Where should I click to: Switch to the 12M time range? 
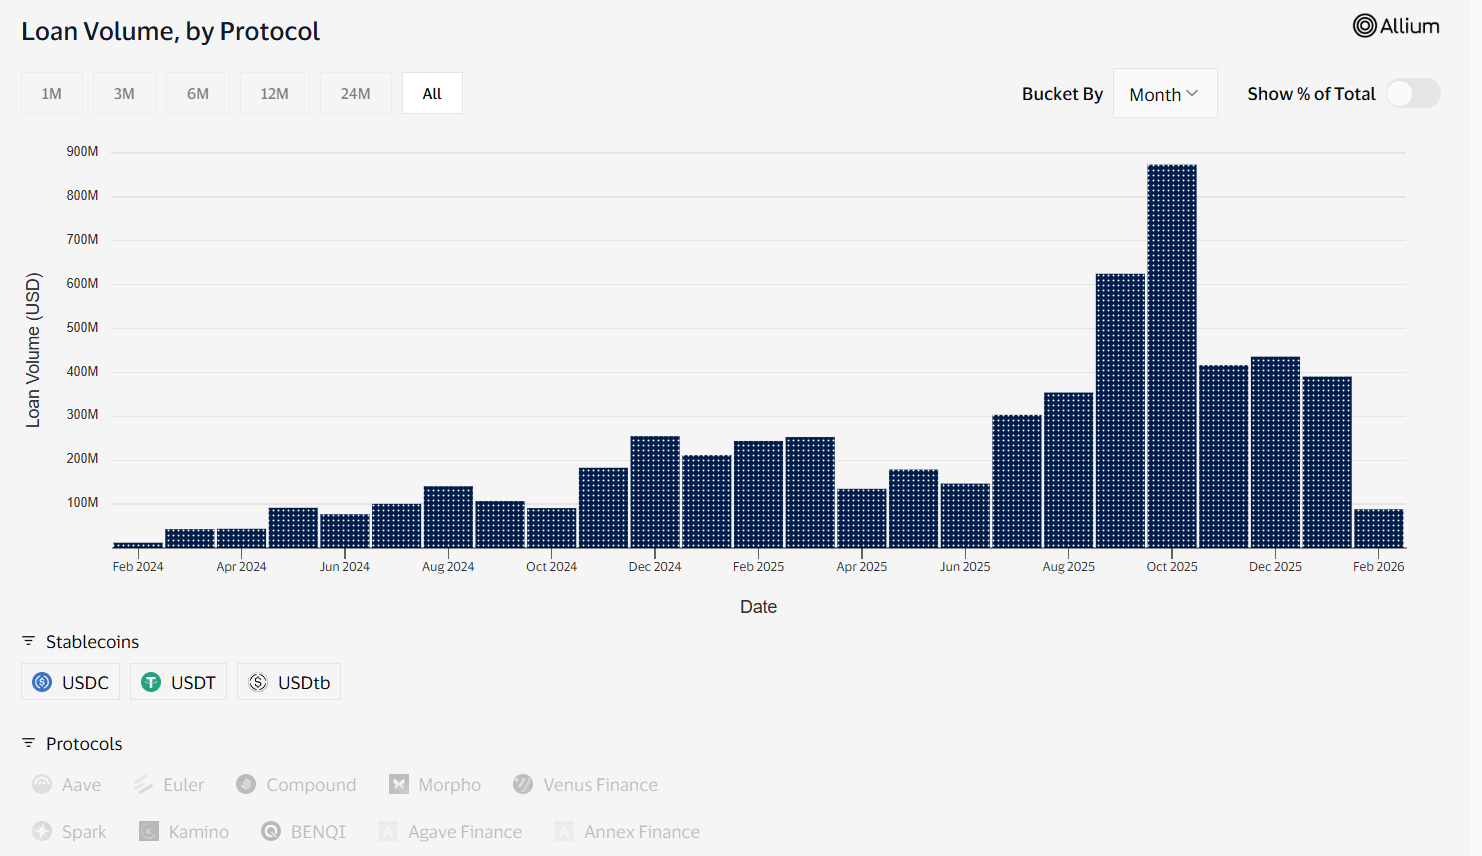[x=275, y=92]
